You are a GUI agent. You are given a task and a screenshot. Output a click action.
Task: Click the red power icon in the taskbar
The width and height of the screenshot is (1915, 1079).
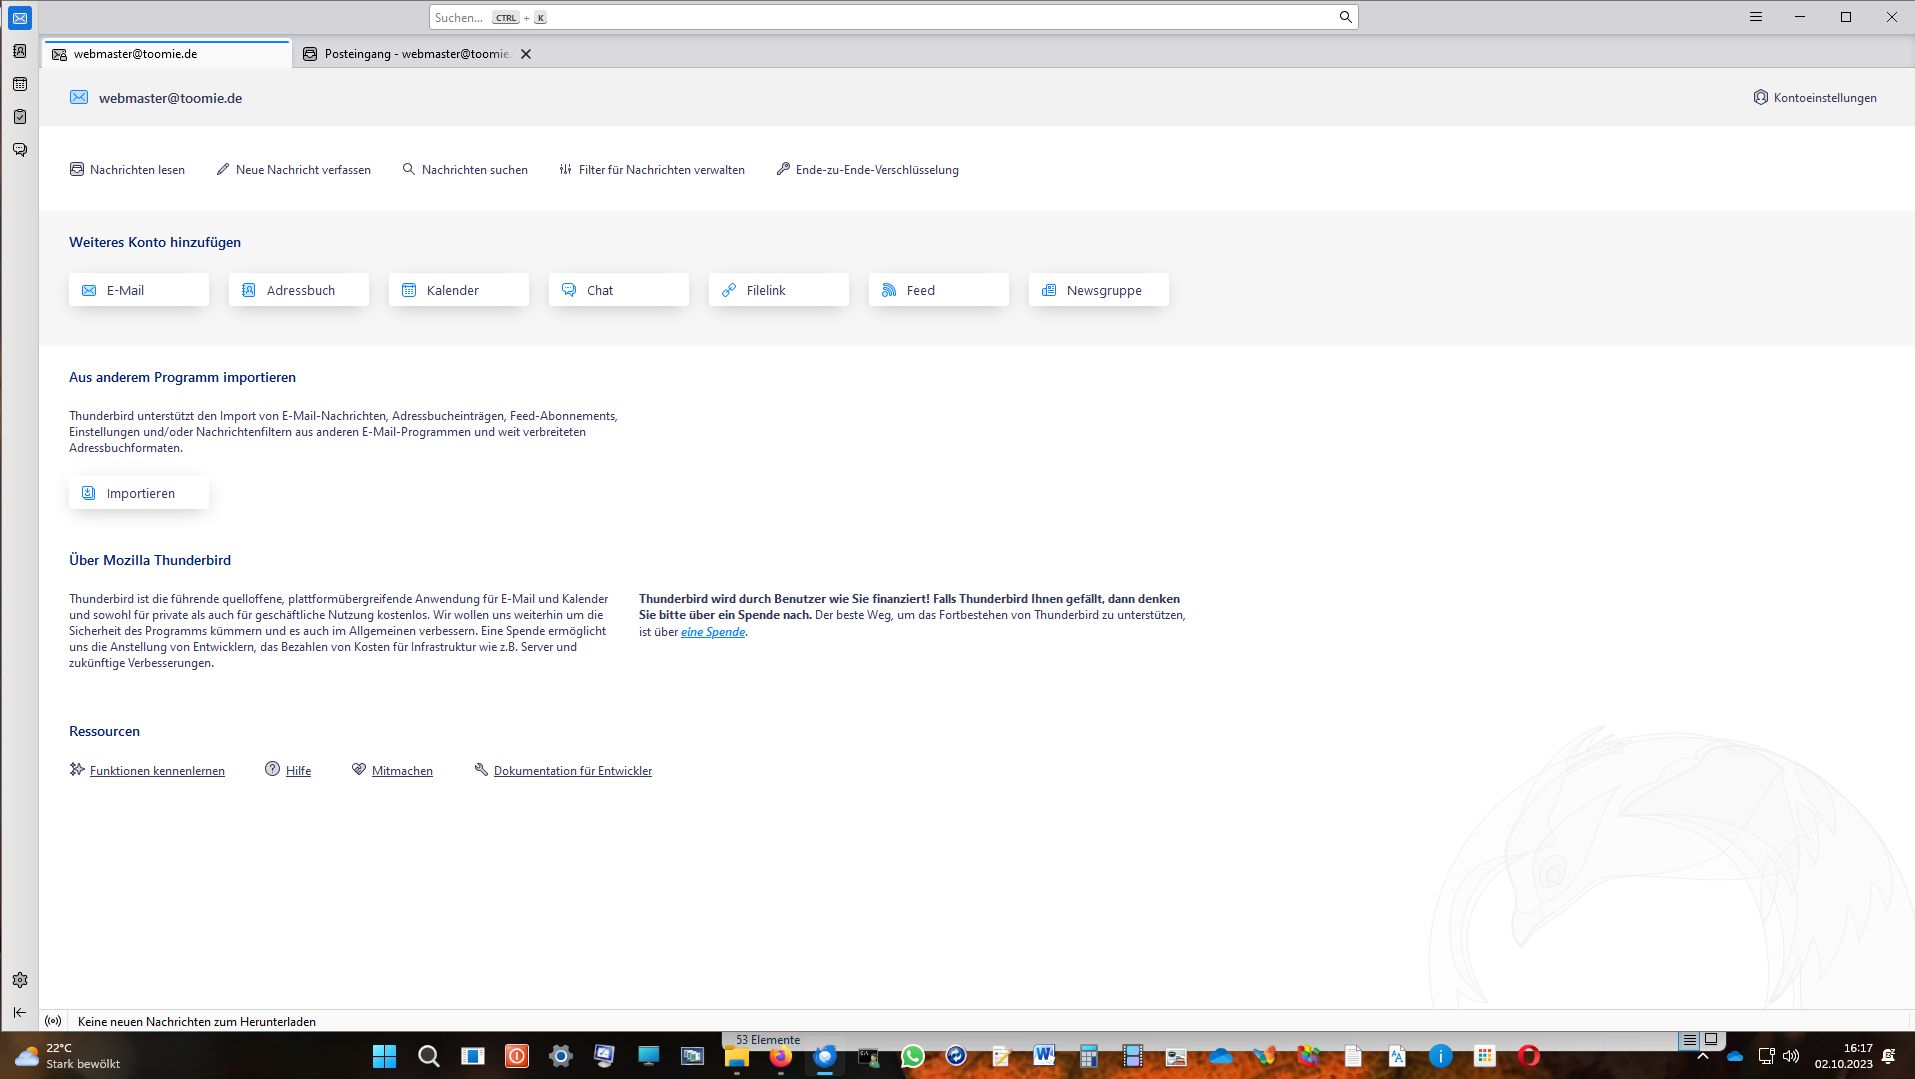tap(516, 1056)
